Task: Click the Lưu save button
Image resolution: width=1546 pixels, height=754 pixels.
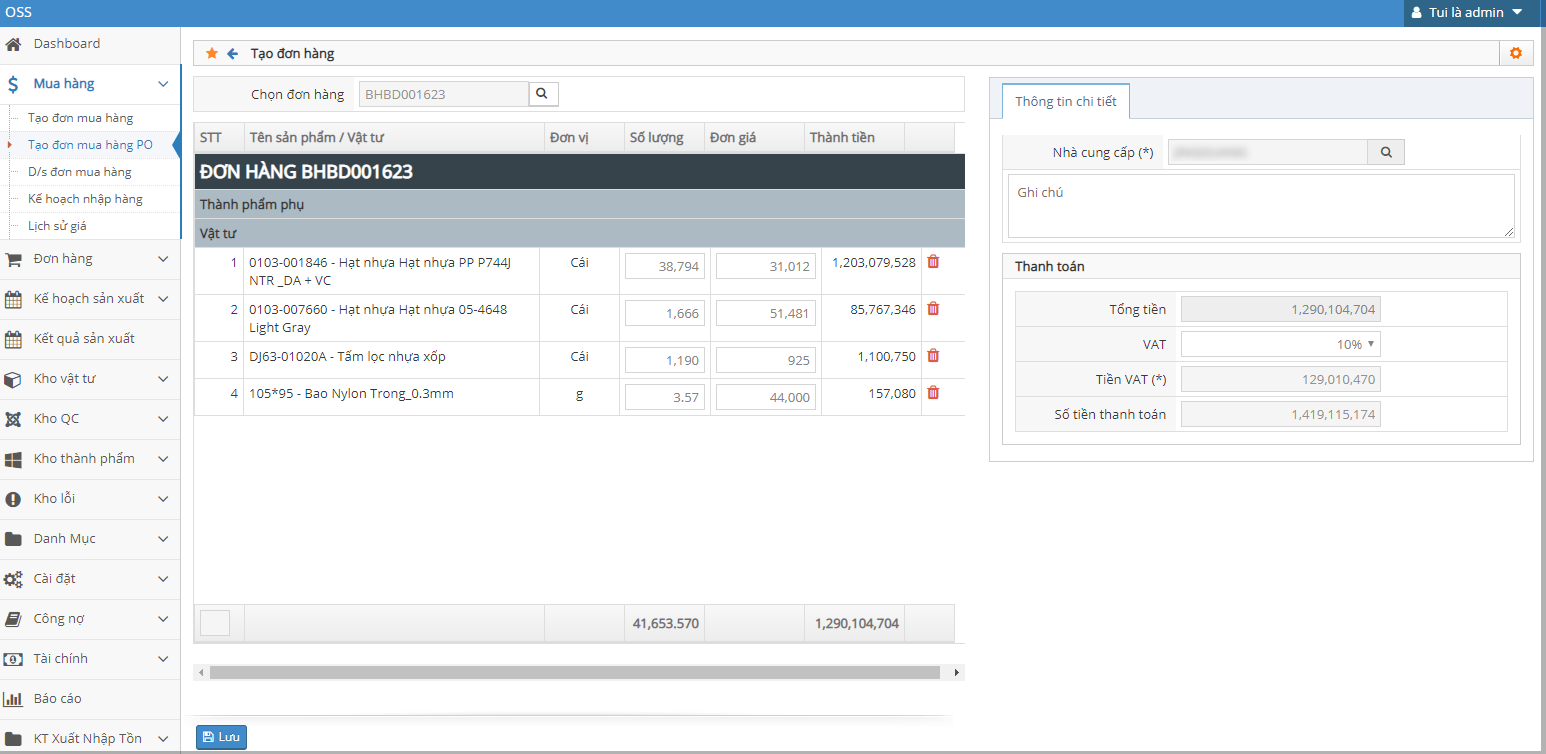Action: tap(221, 737)
